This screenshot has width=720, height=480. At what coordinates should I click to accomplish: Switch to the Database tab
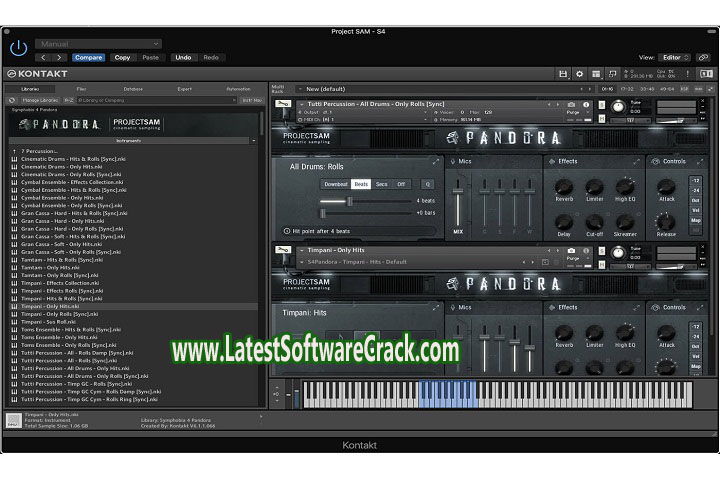click(133, 89)
